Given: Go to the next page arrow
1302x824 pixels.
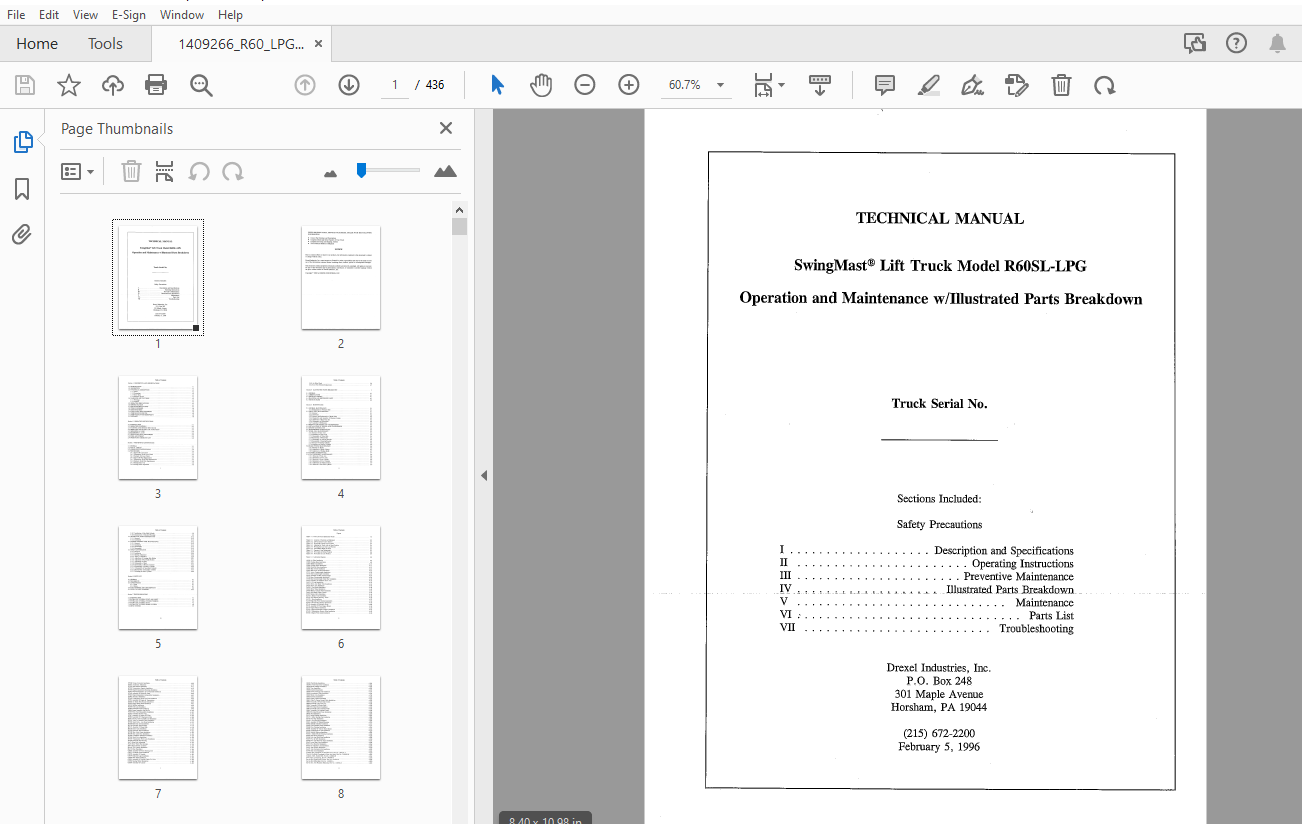Looking at the screenshot, I should pyautogui.click(x=349, y=85).
